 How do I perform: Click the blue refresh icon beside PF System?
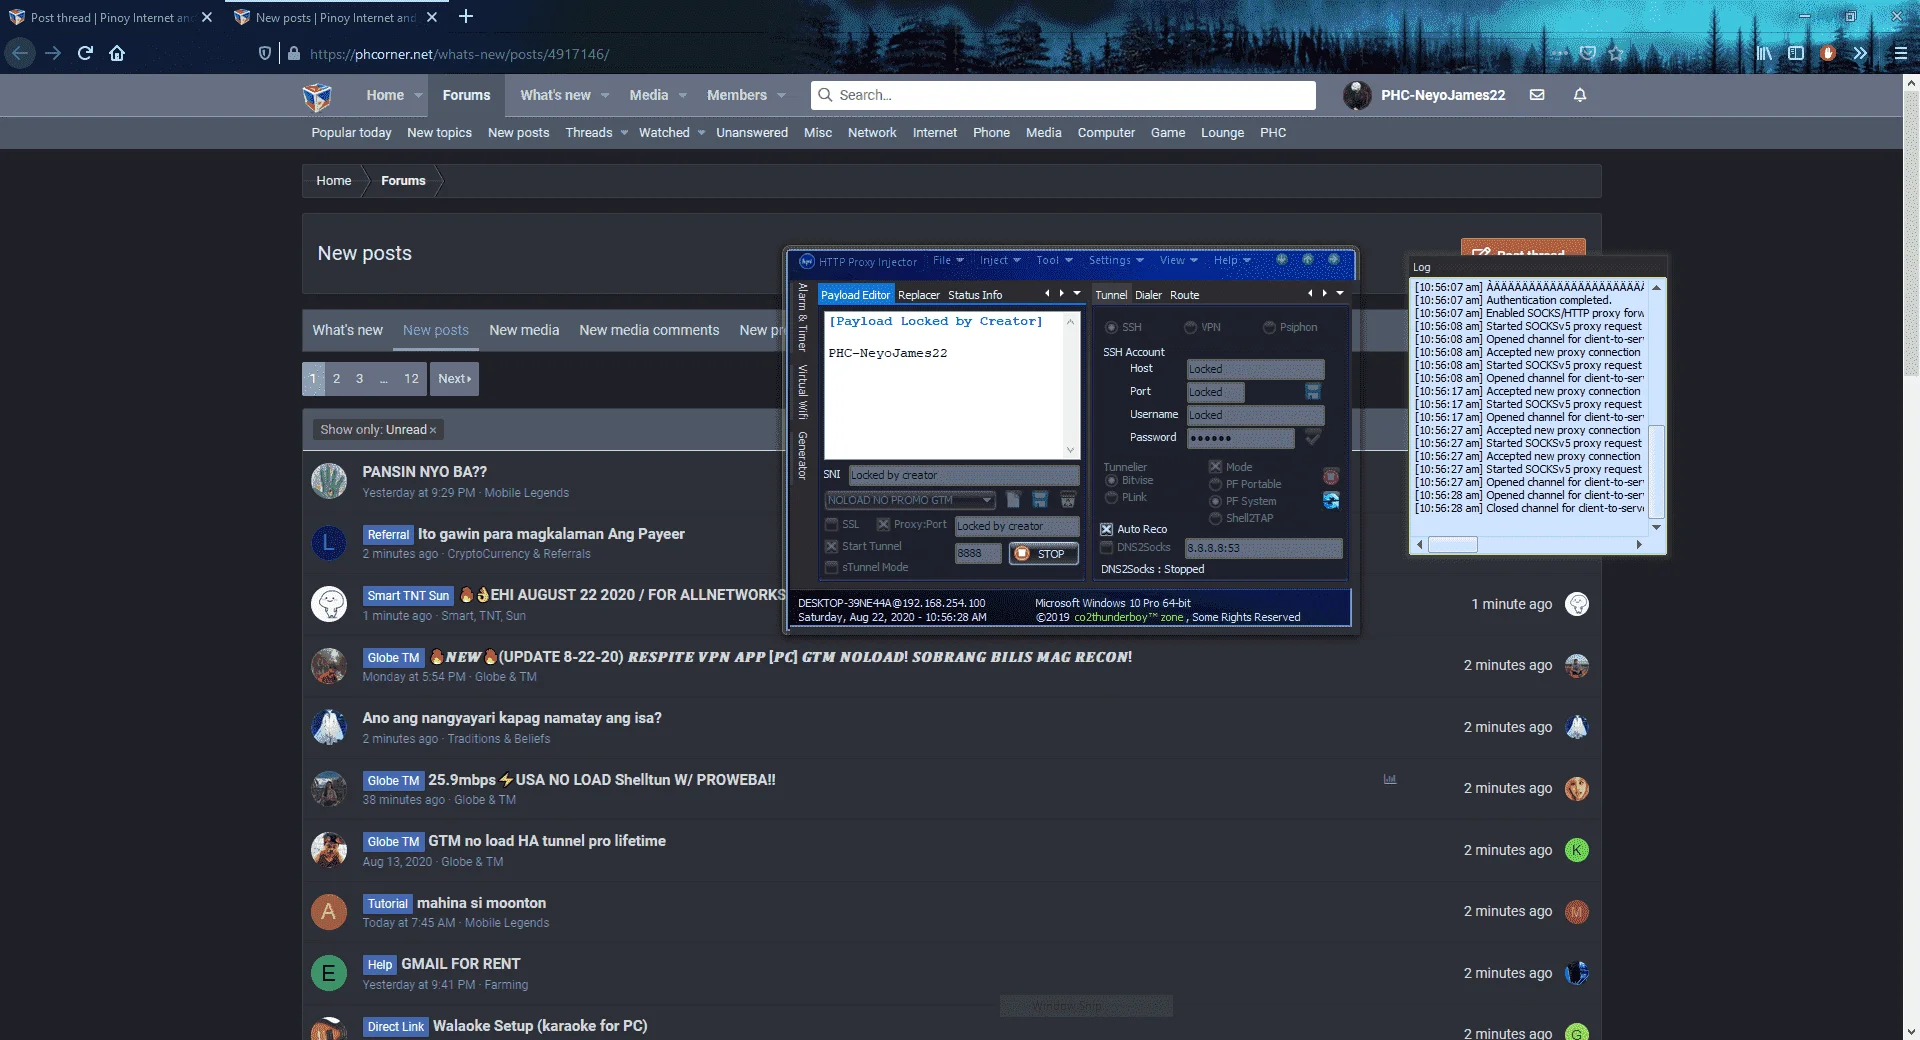point(1331,500)
